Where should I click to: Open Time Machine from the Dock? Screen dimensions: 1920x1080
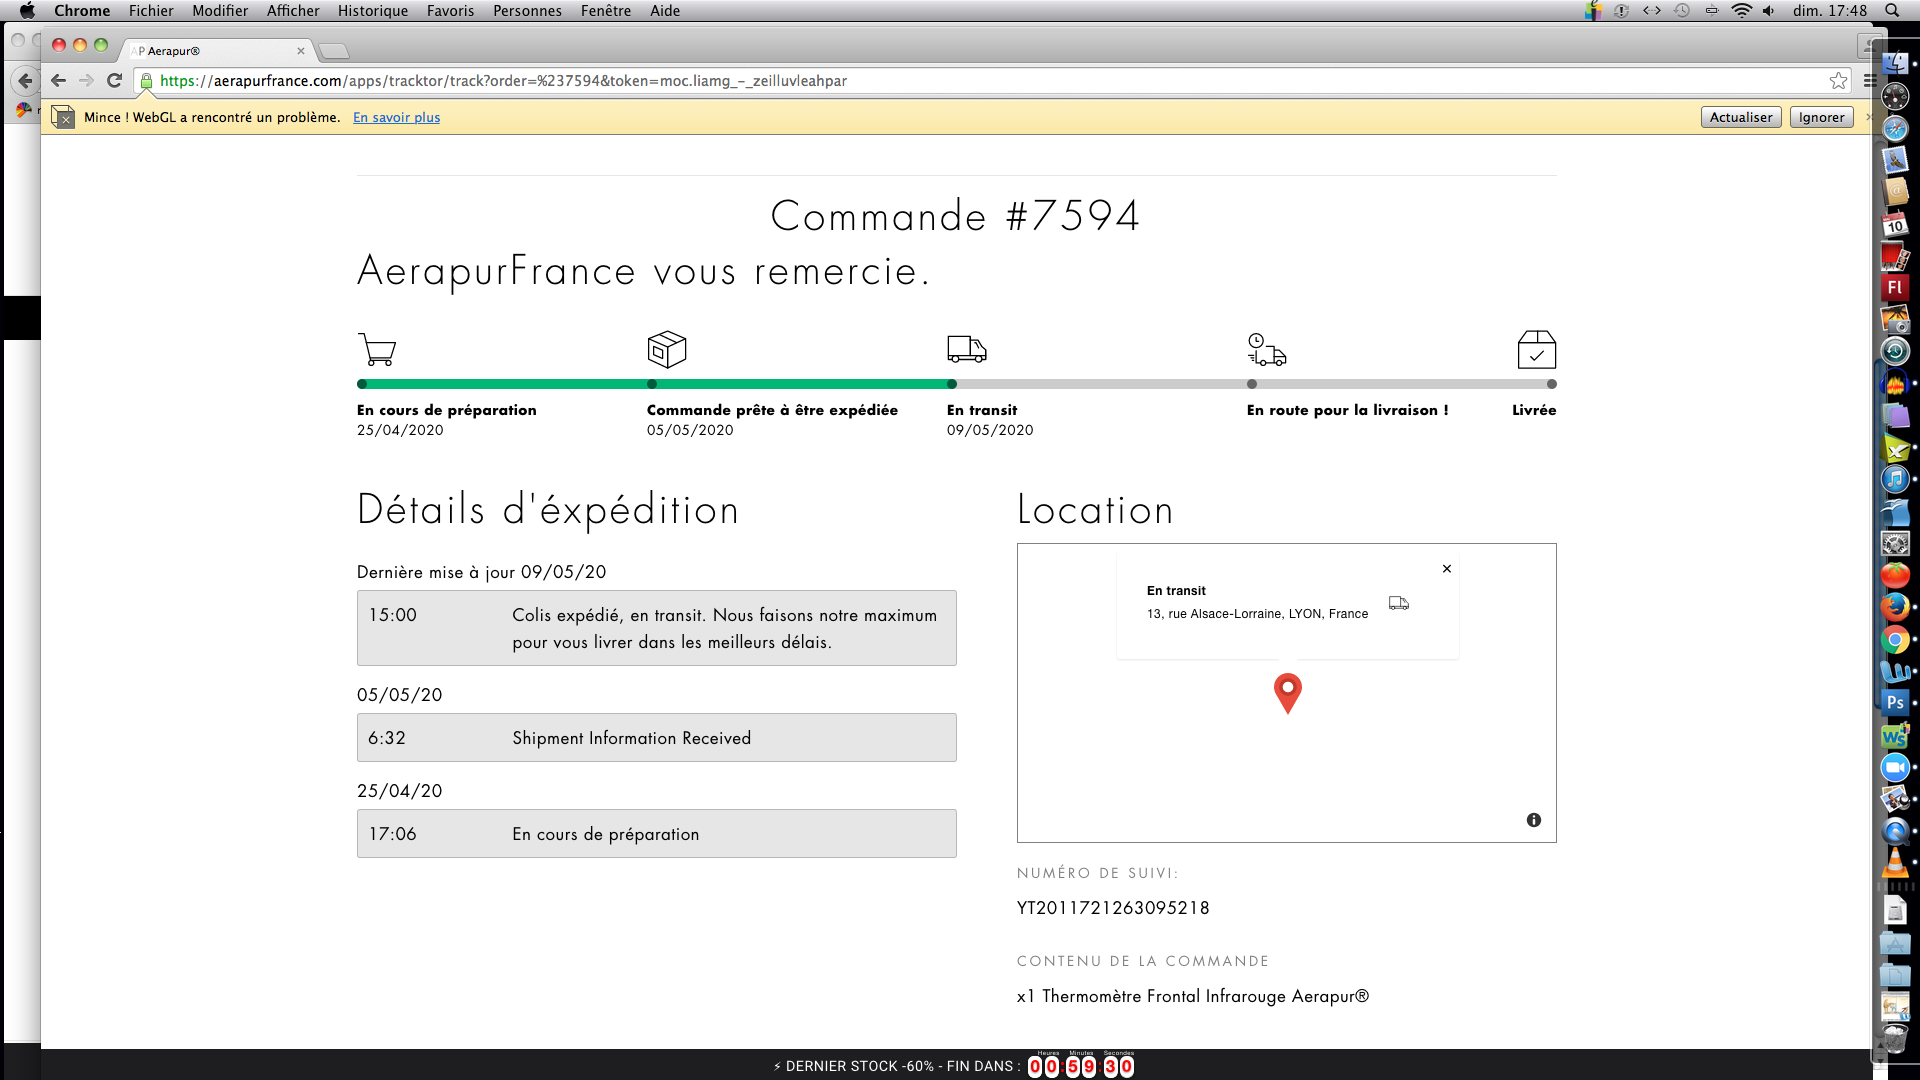1895,352
